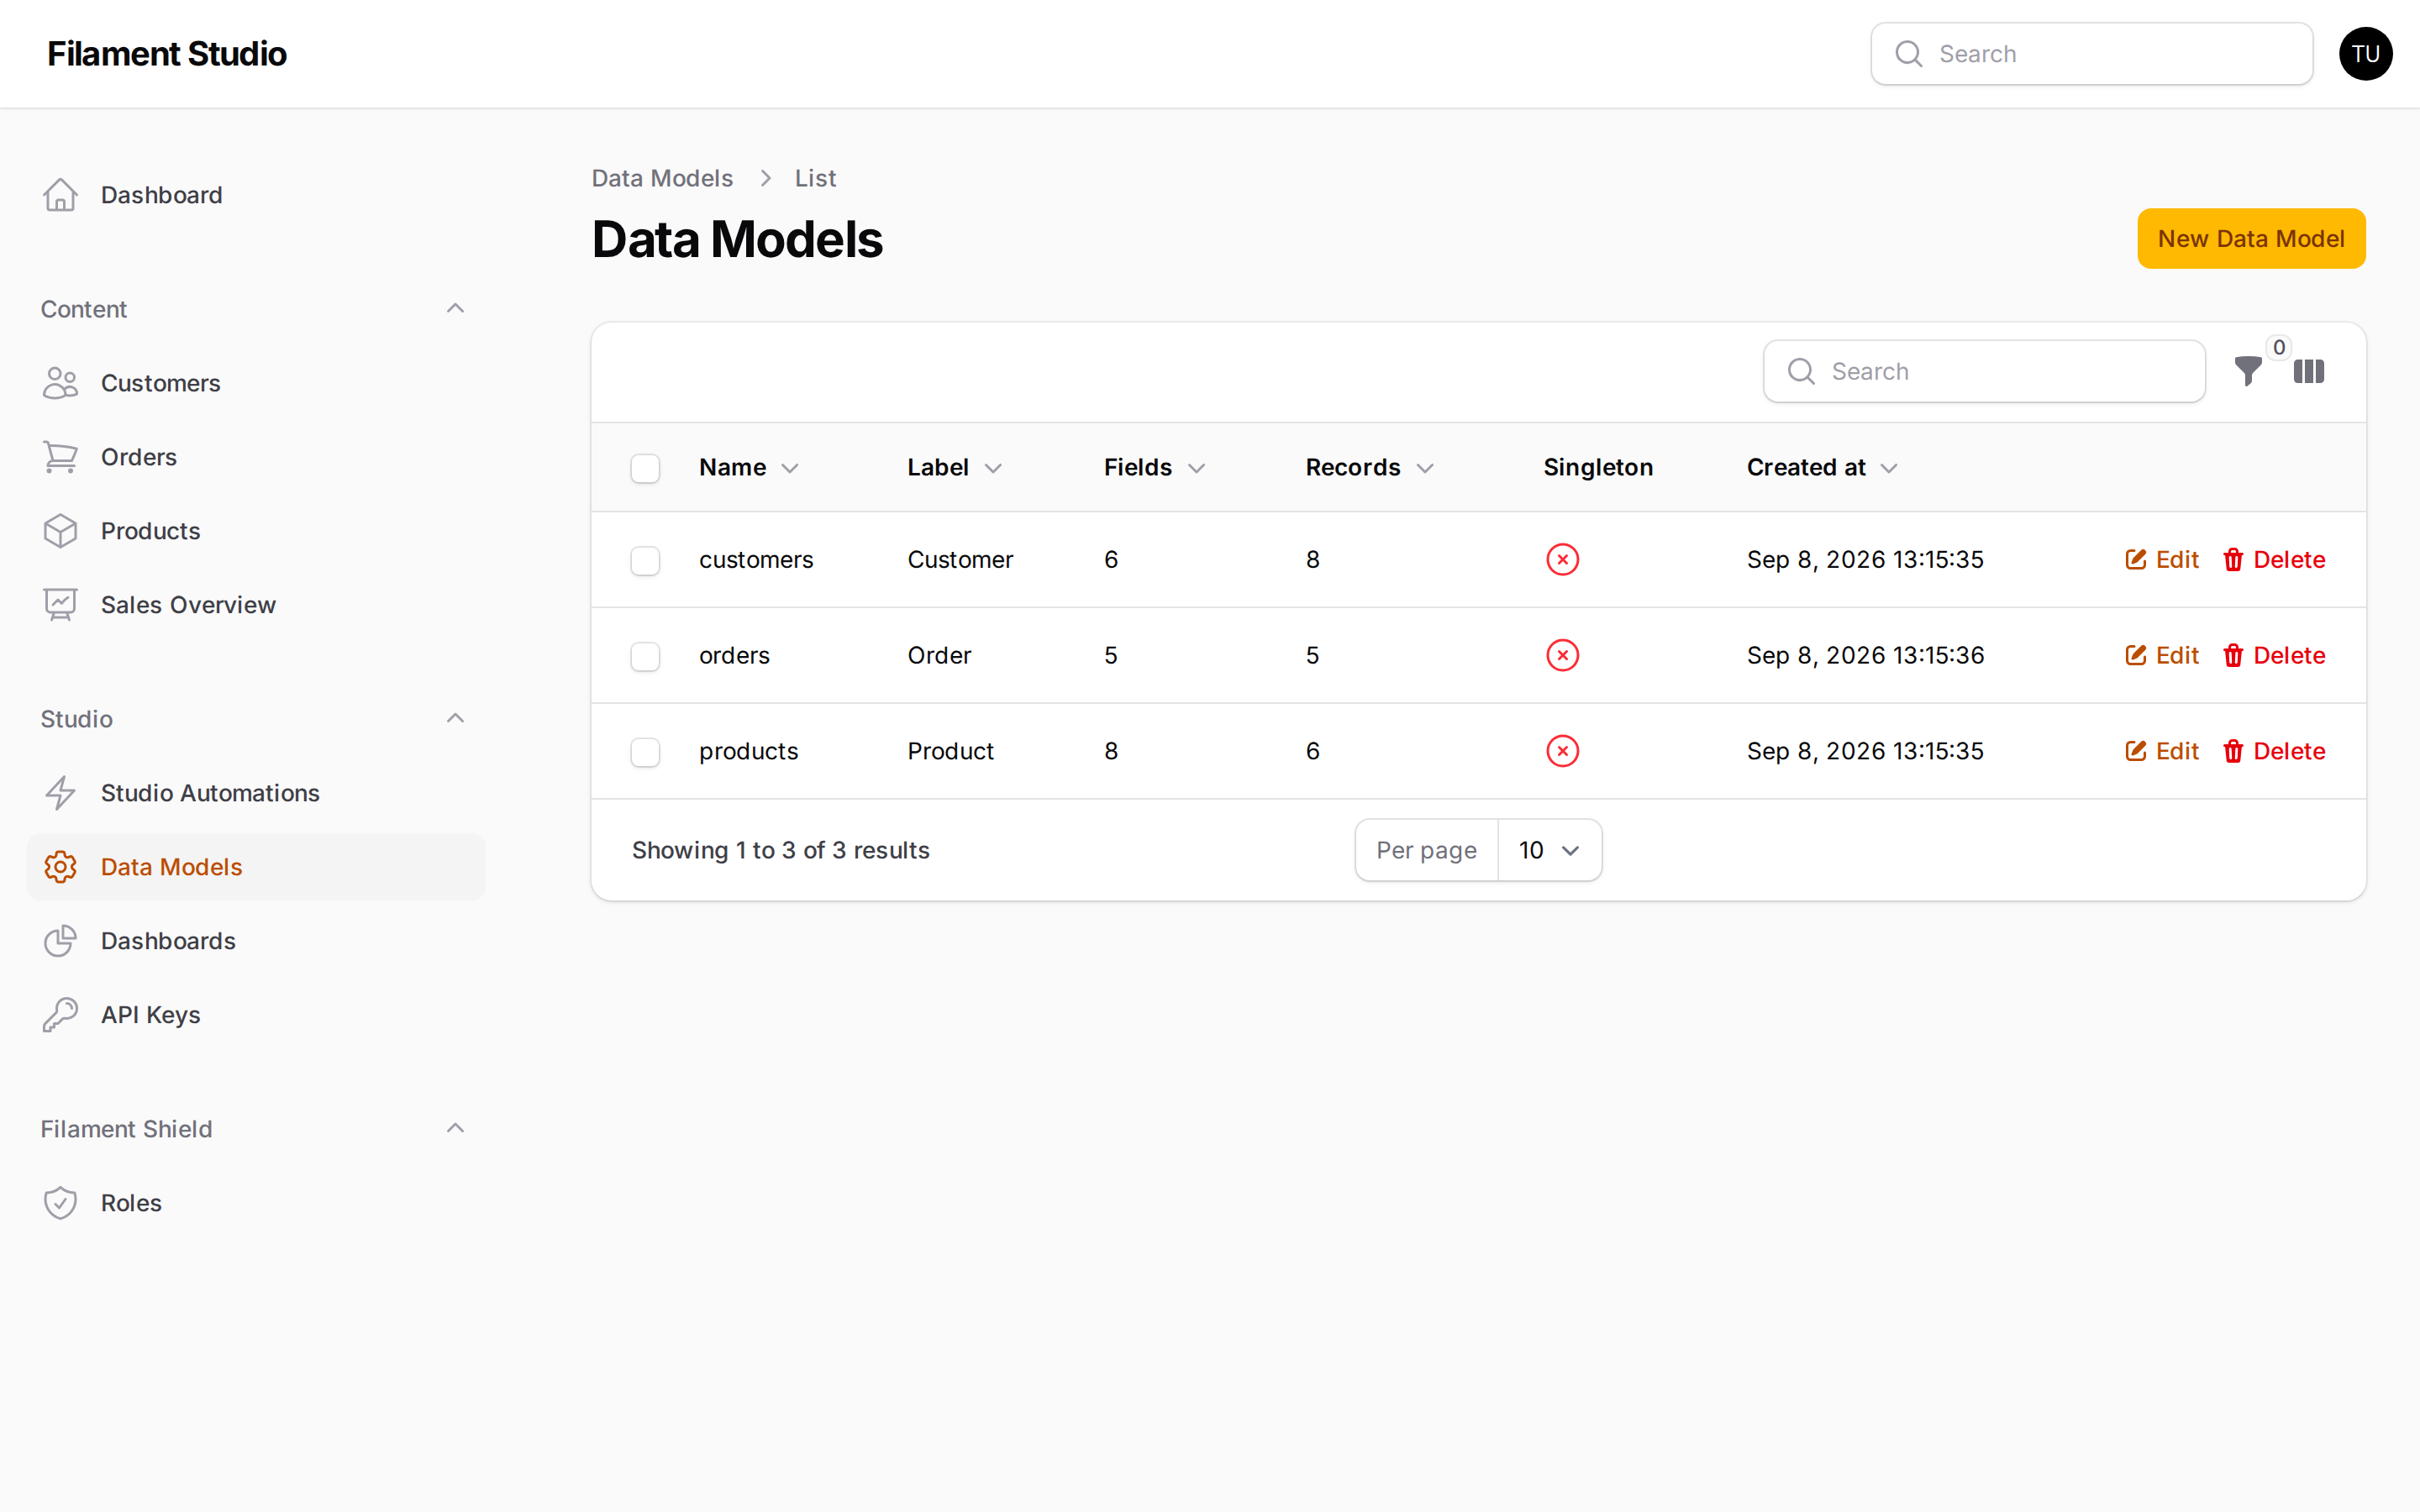Sort table by Label column
This screenshot has height=1512, width=2420.
tap(955, 467)
